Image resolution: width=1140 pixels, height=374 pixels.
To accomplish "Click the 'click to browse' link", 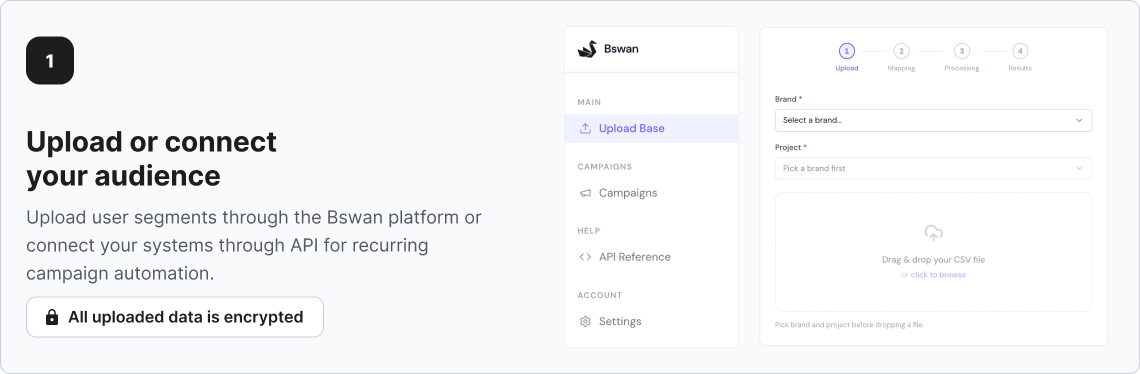I will point(938,275).
